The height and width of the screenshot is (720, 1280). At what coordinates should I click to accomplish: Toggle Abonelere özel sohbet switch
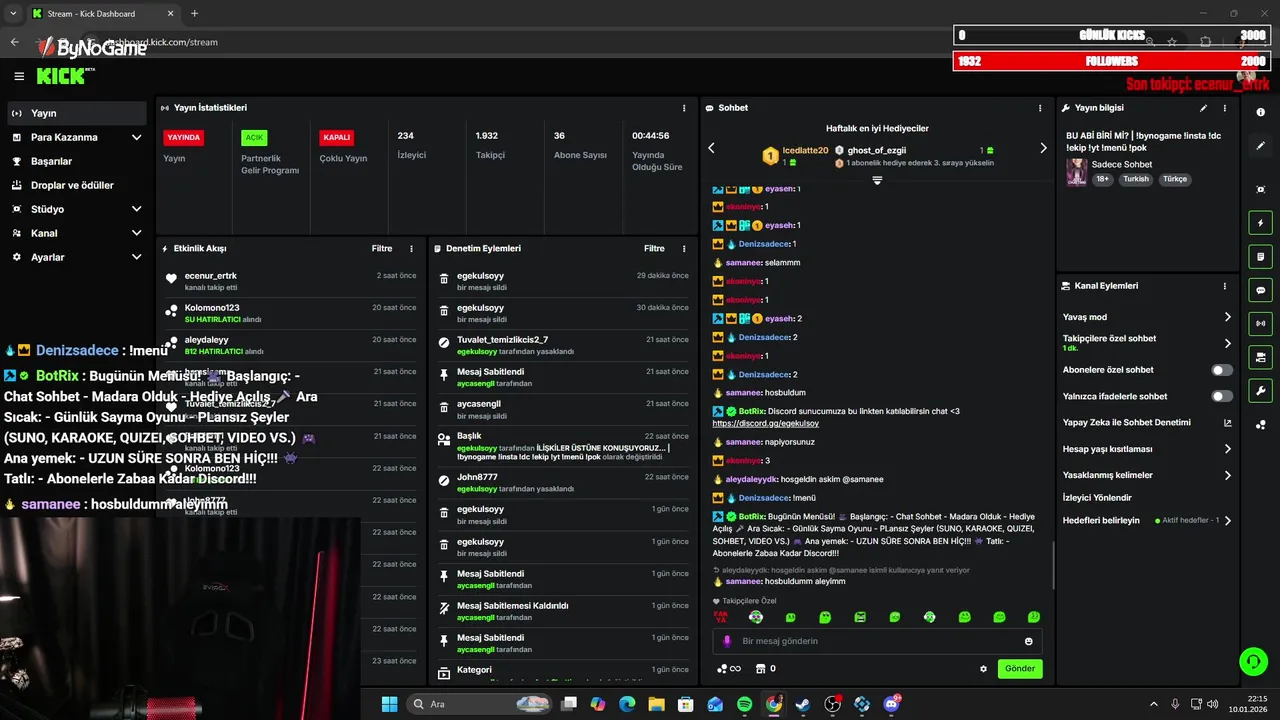coord(1222,370)
